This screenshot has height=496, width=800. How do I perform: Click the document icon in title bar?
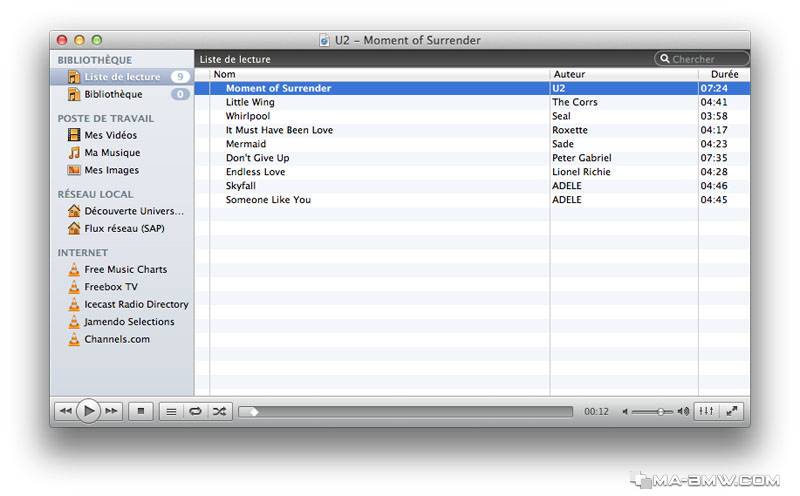324,40
